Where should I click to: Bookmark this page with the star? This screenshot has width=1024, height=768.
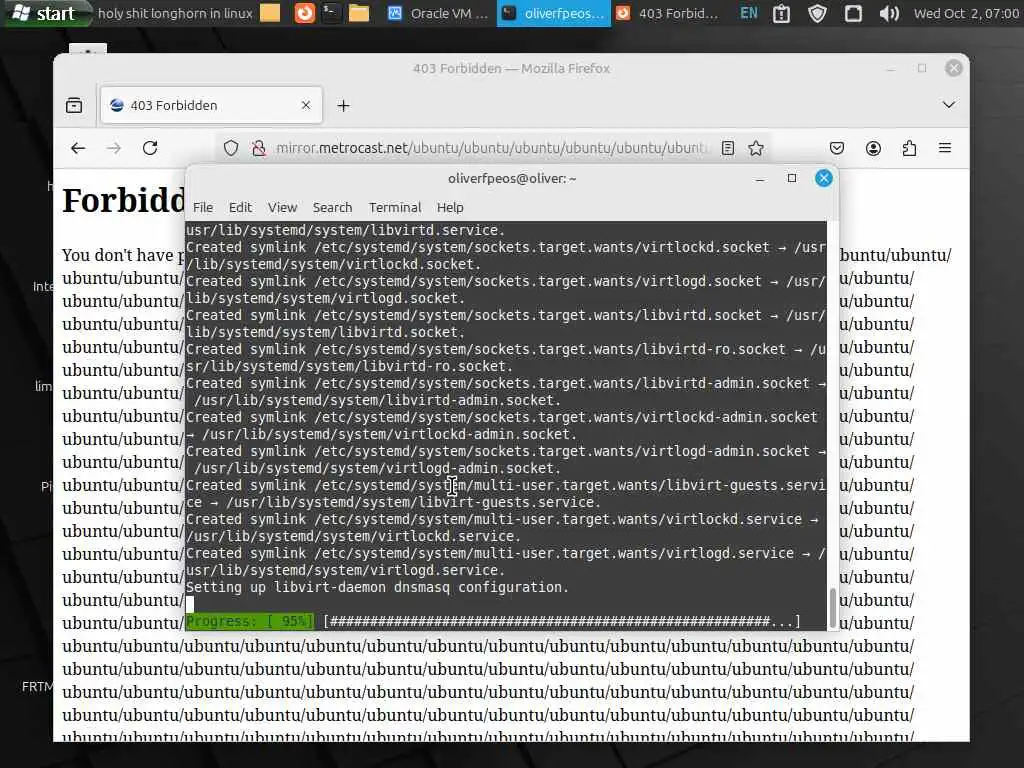[756, 148]
